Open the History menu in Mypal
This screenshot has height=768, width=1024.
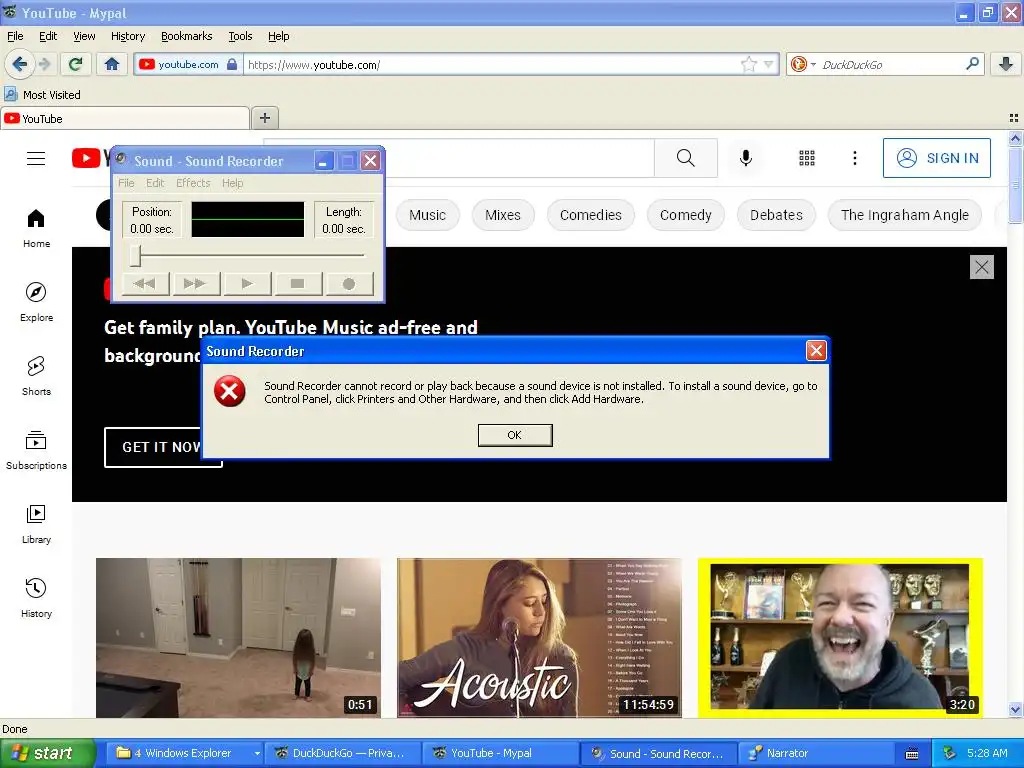pos(127,36)
